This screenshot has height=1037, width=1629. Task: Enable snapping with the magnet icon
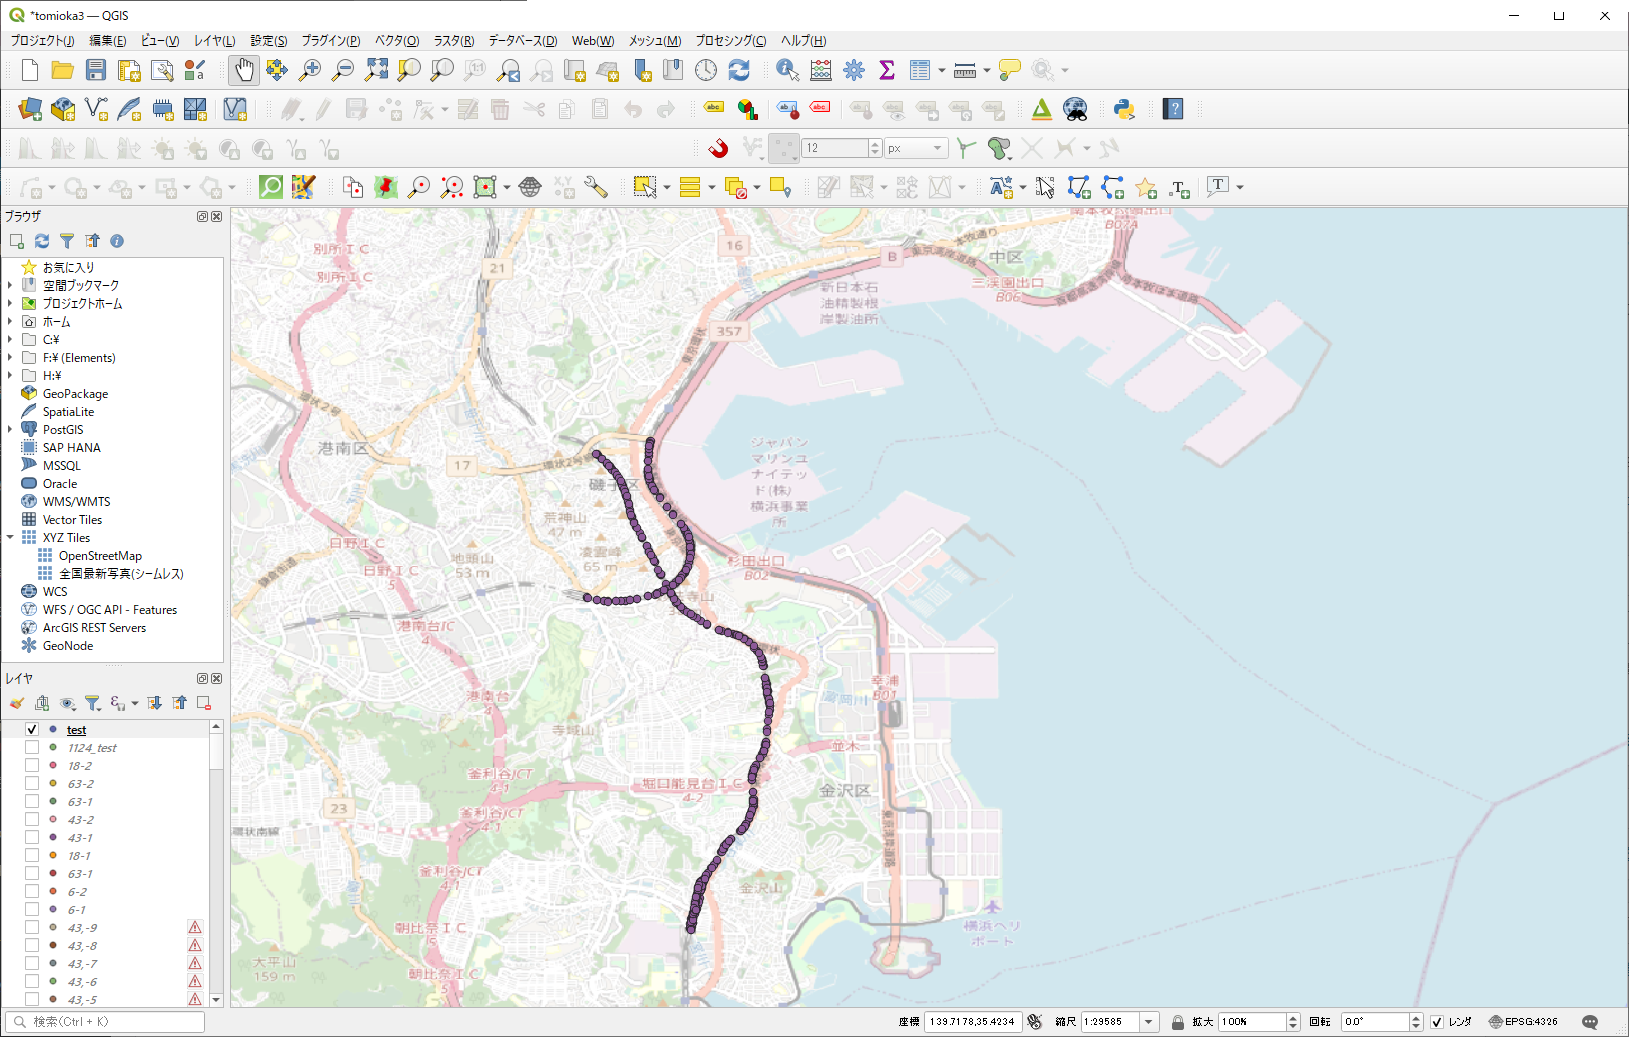coord(718,149)
